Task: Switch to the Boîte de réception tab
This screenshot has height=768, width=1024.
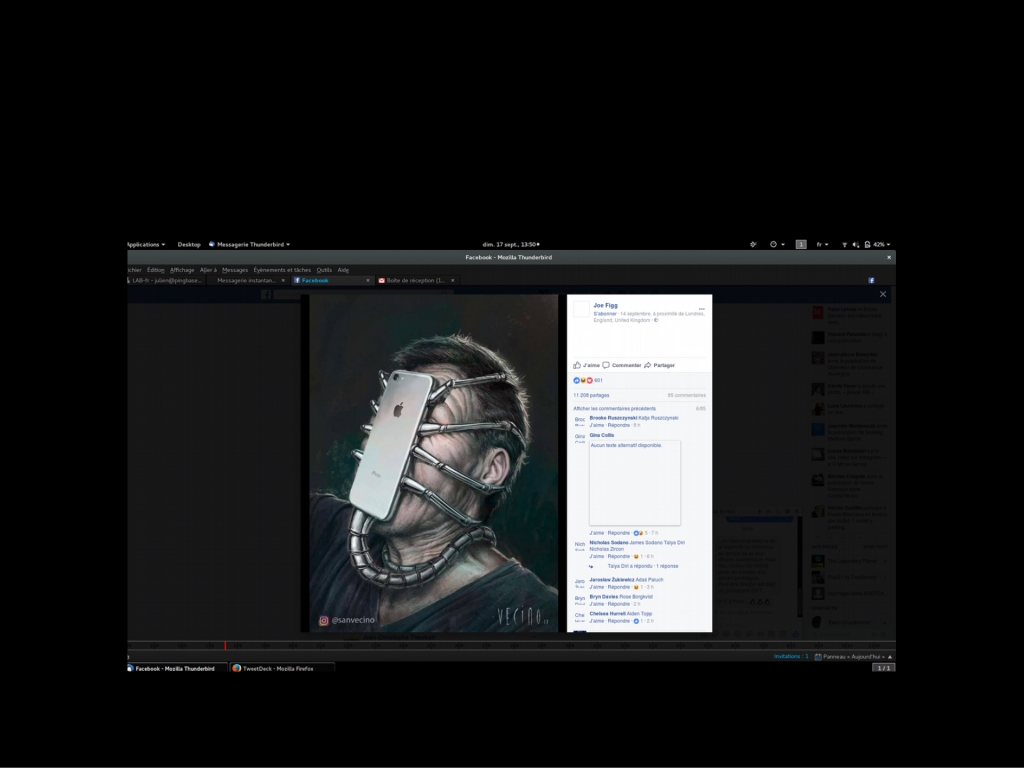Action: (415, 280)
